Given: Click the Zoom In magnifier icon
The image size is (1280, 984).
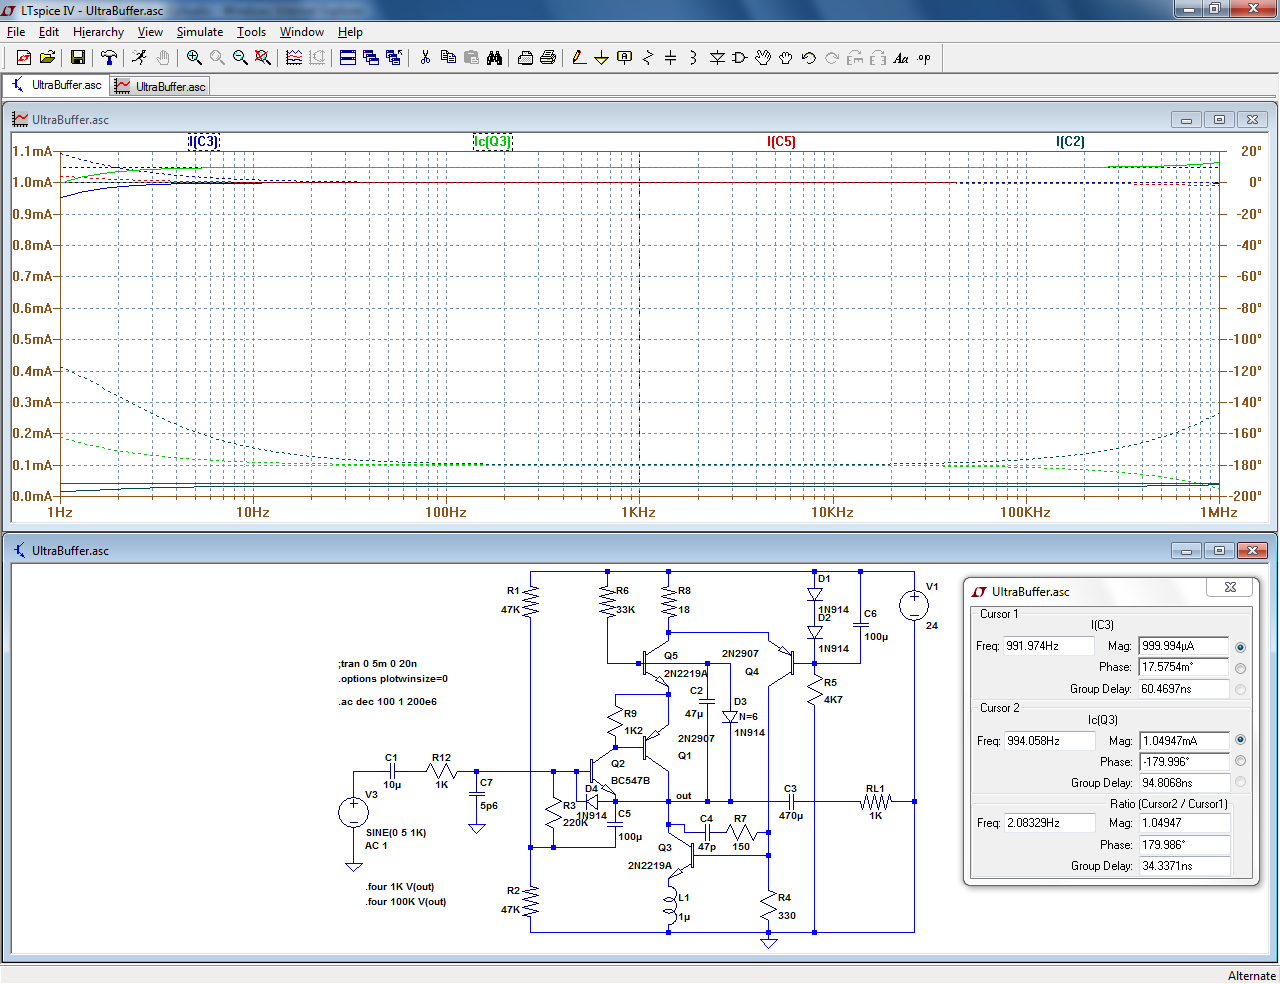Looking at the screenshot, I should coord(194,58).
